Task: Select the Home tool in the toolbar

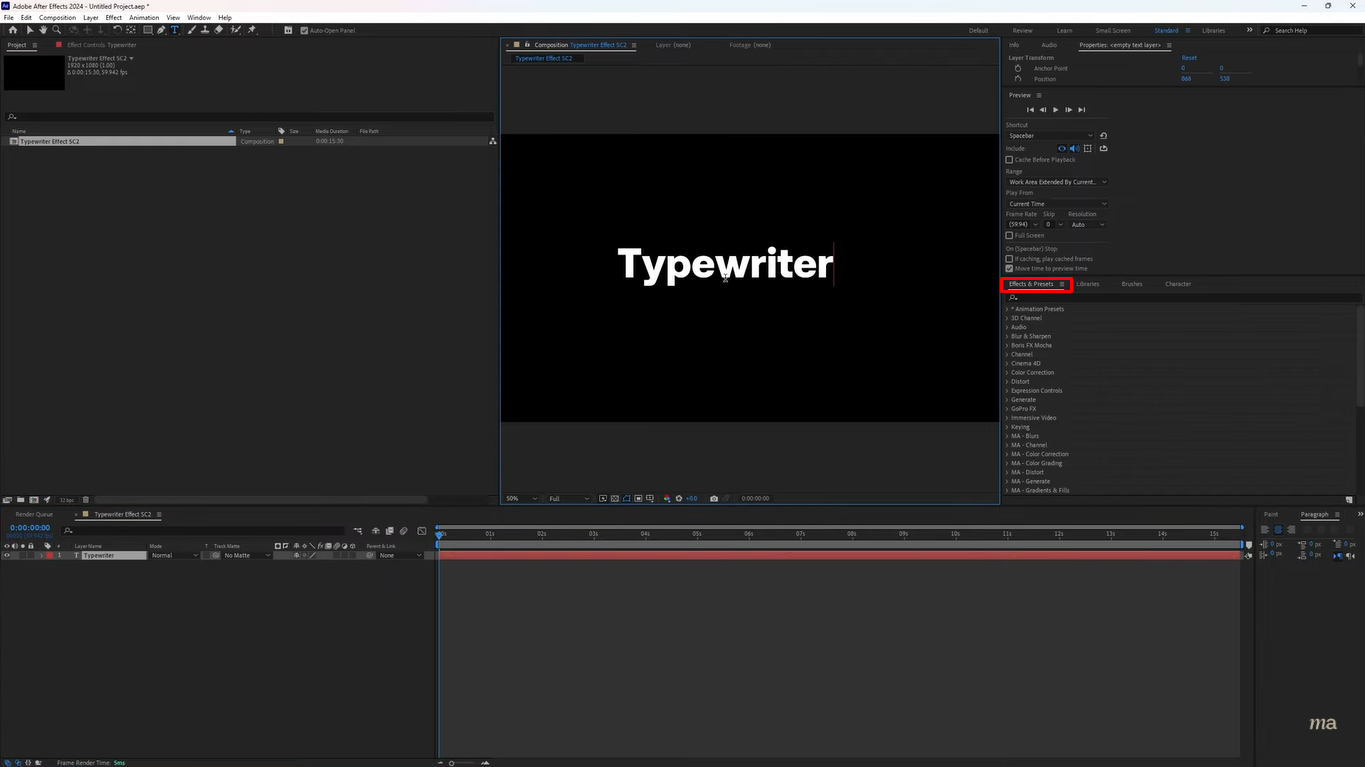Action: tap(13, 30)
